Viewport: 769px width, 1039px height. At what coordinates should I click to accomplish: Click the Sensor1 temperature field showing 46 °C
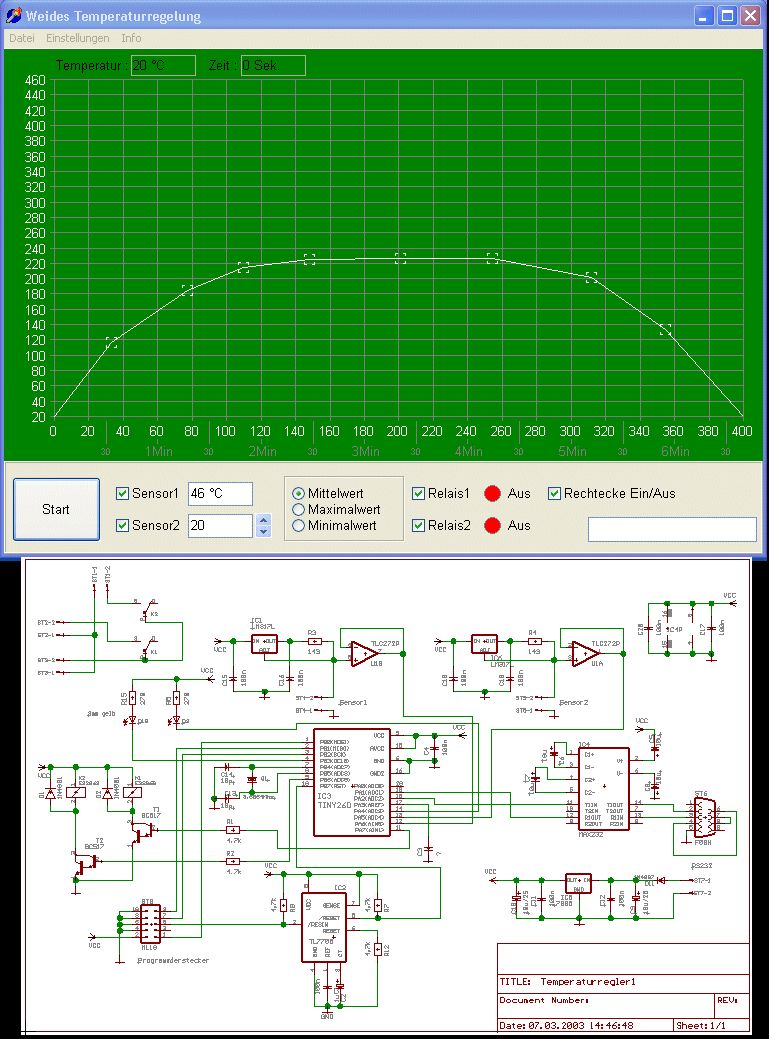[x=220, y=494]
